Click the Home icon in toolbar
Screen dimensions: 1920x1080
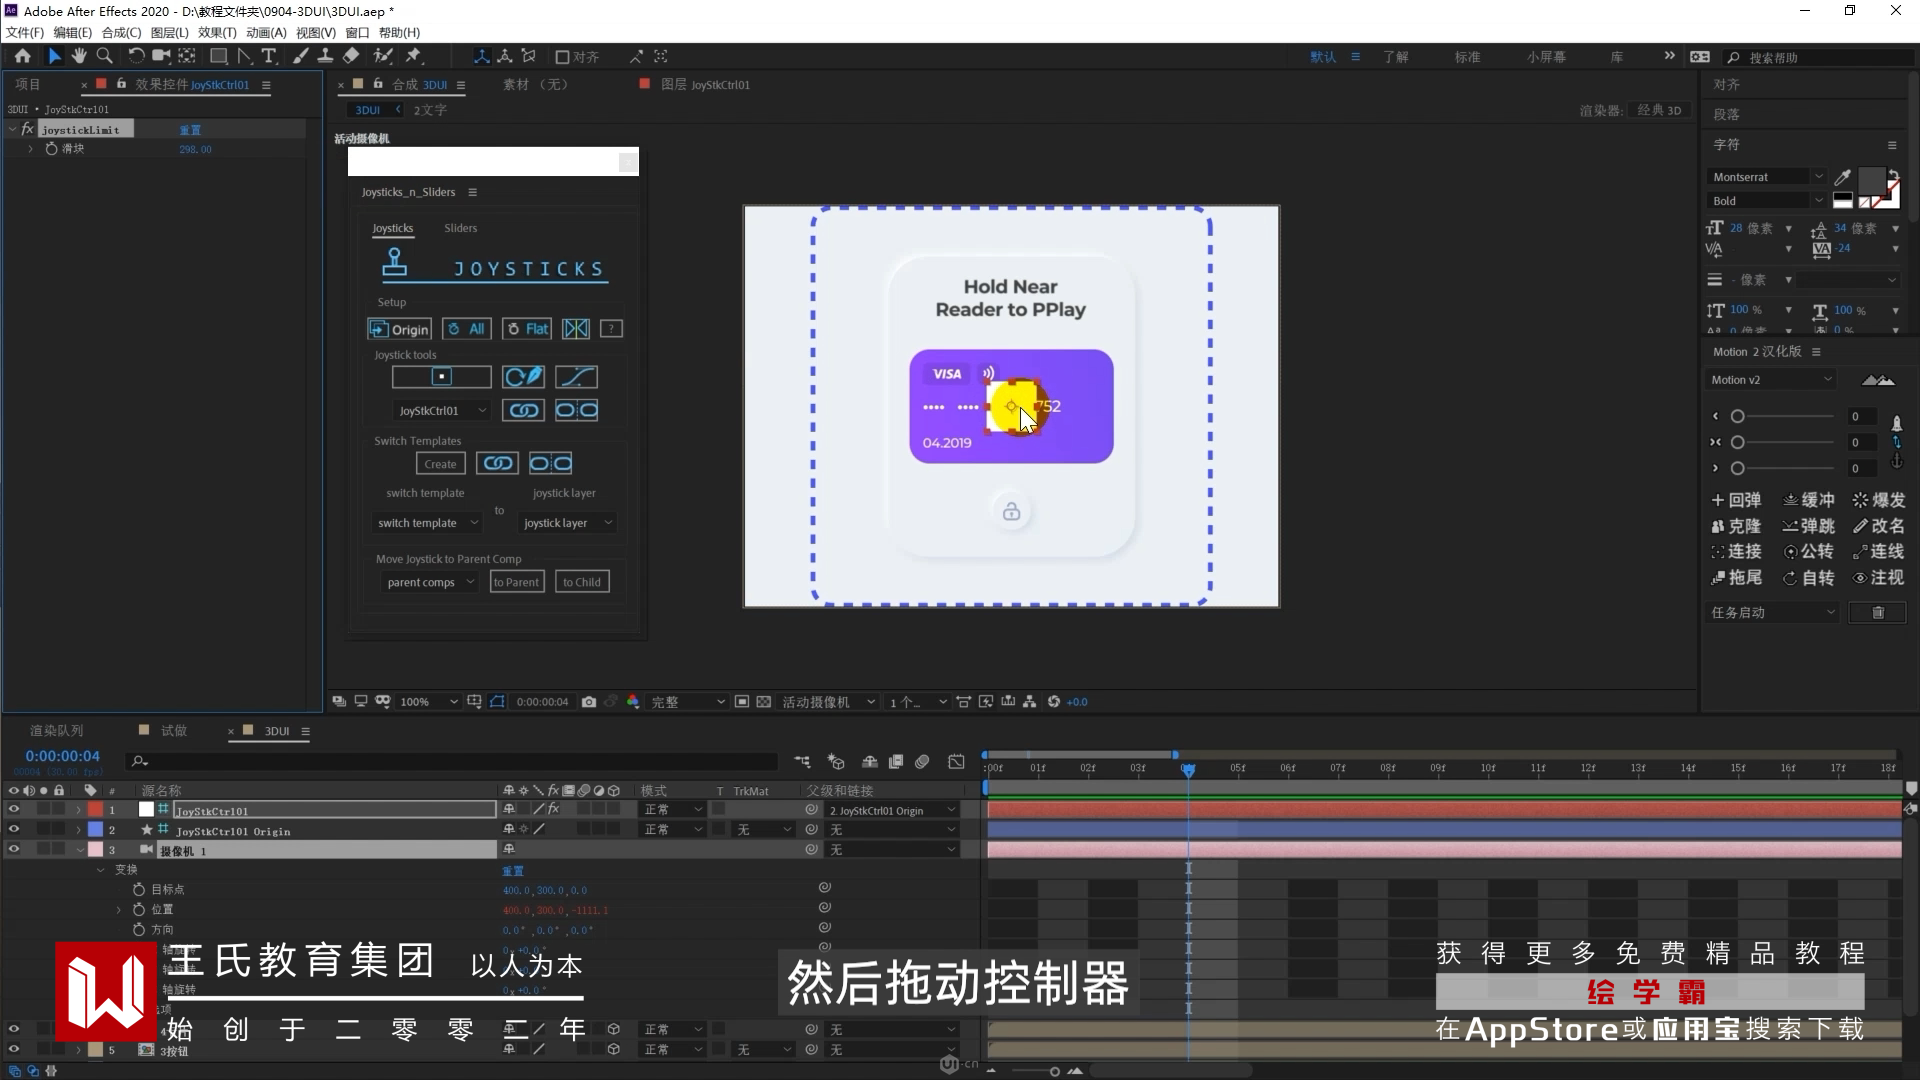click(x=22, y=56)
